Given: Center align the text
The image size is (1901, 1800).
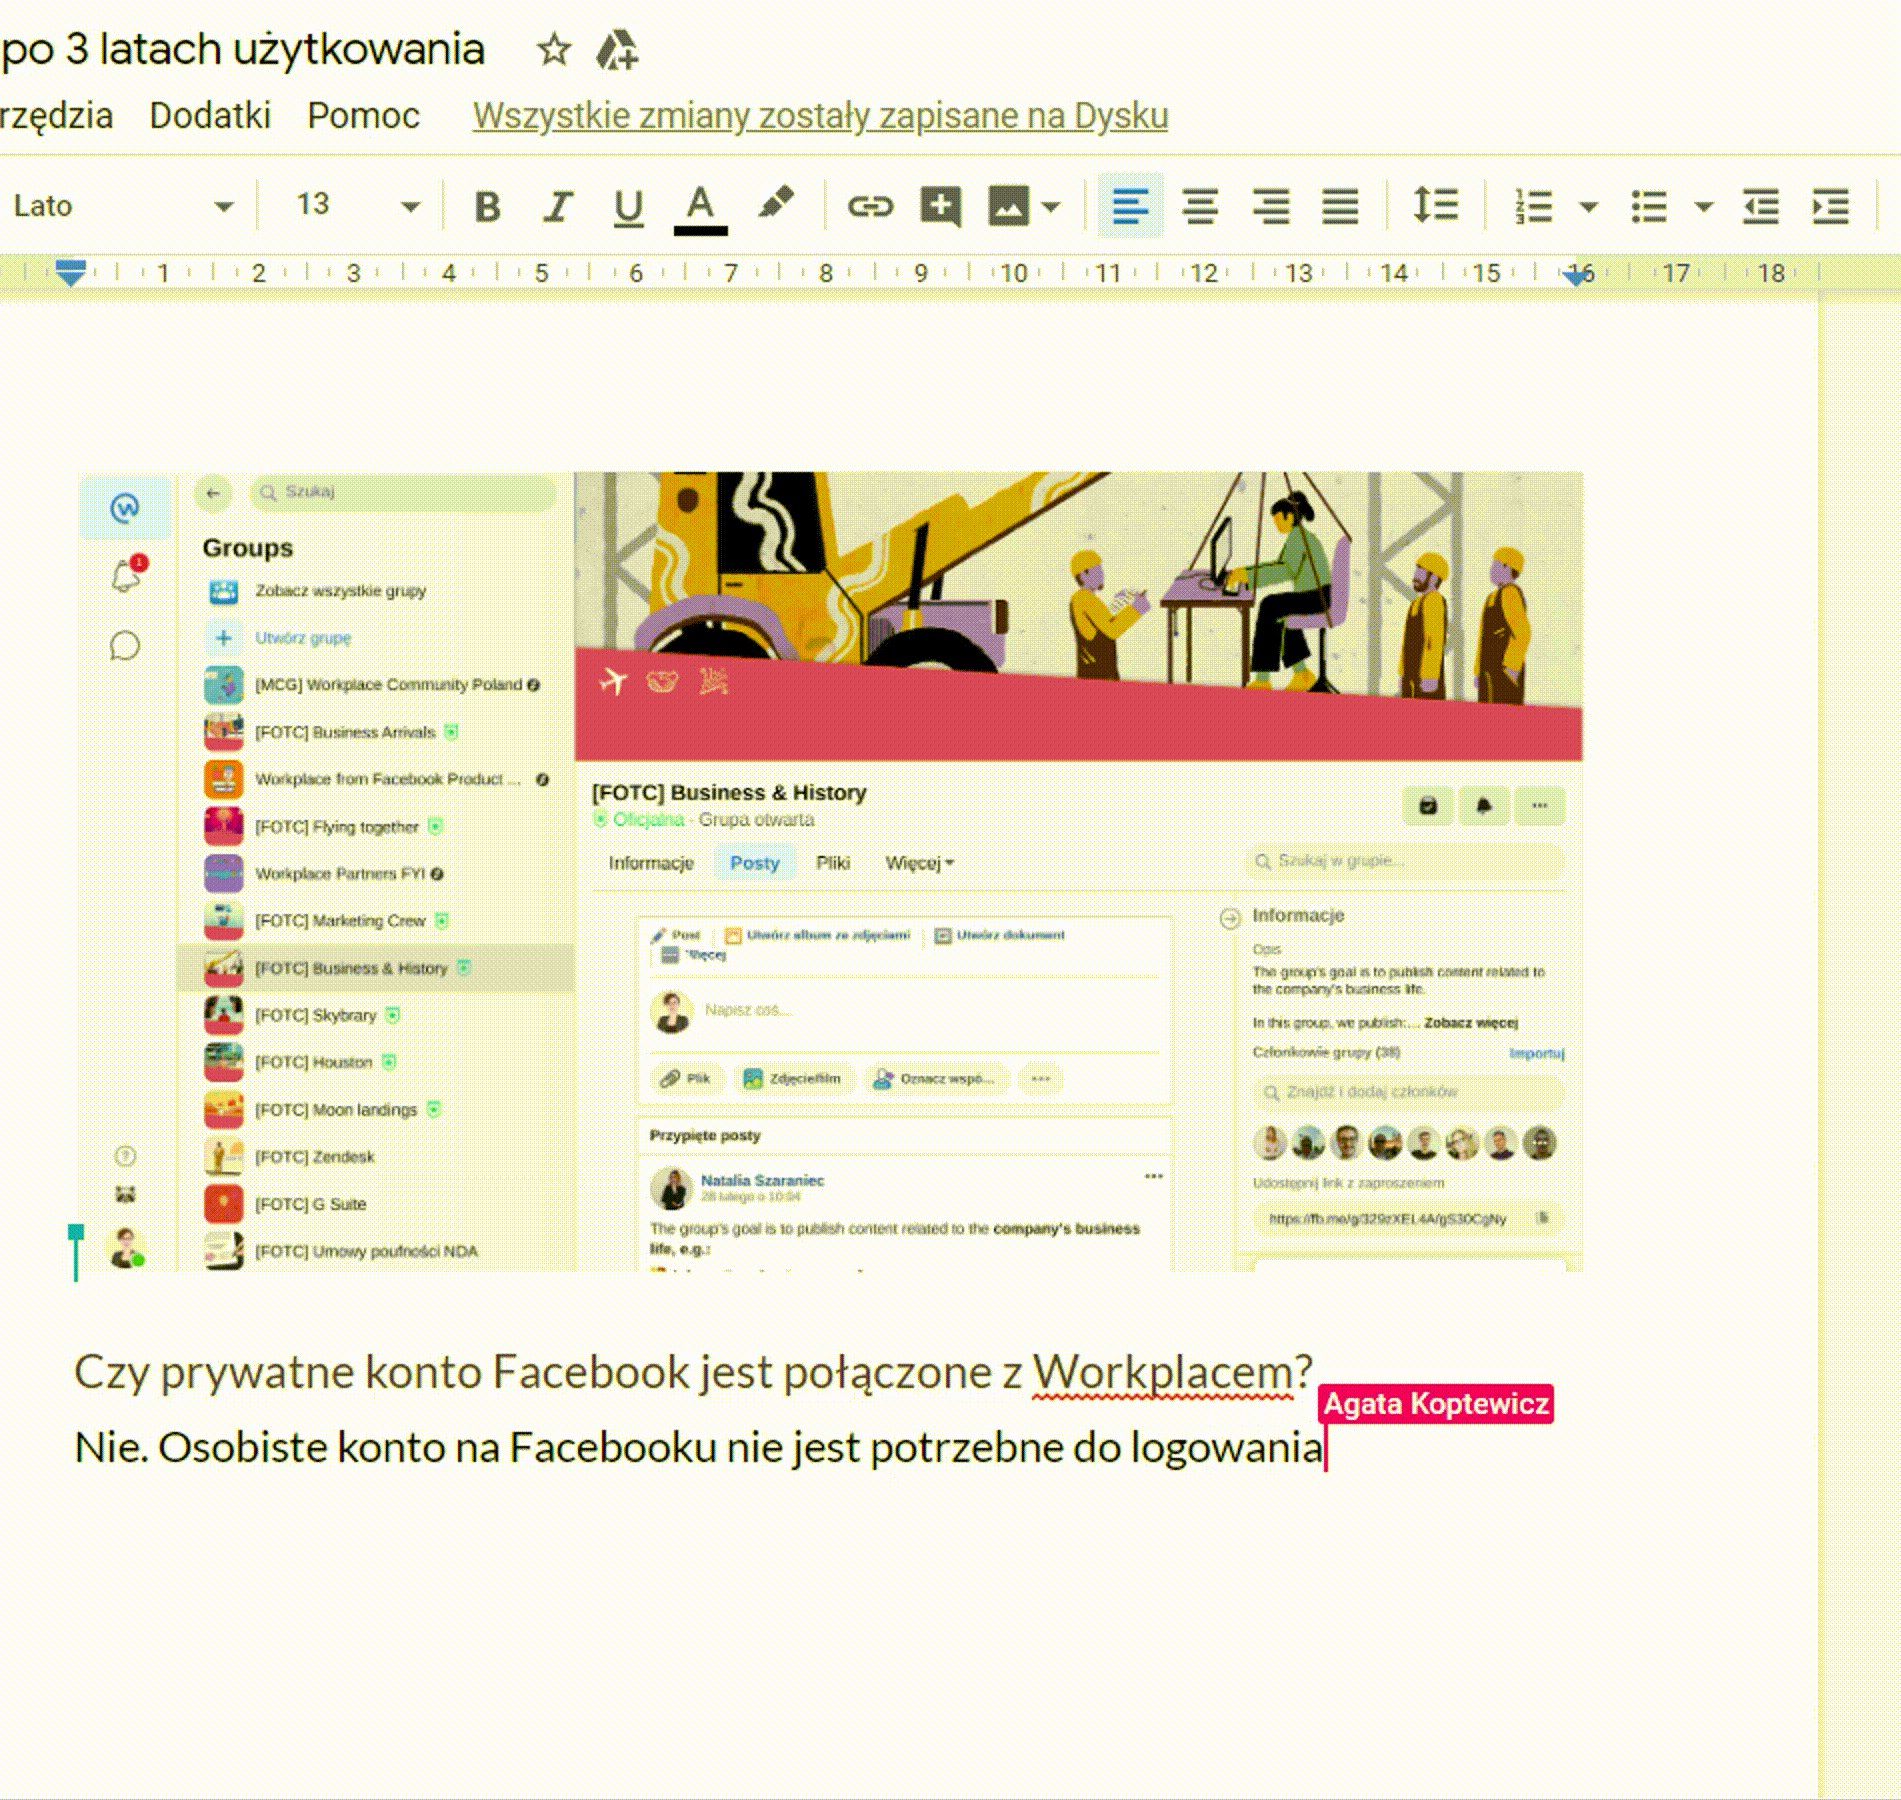Looking at the screenshot, I should [x=1200, y=207].
